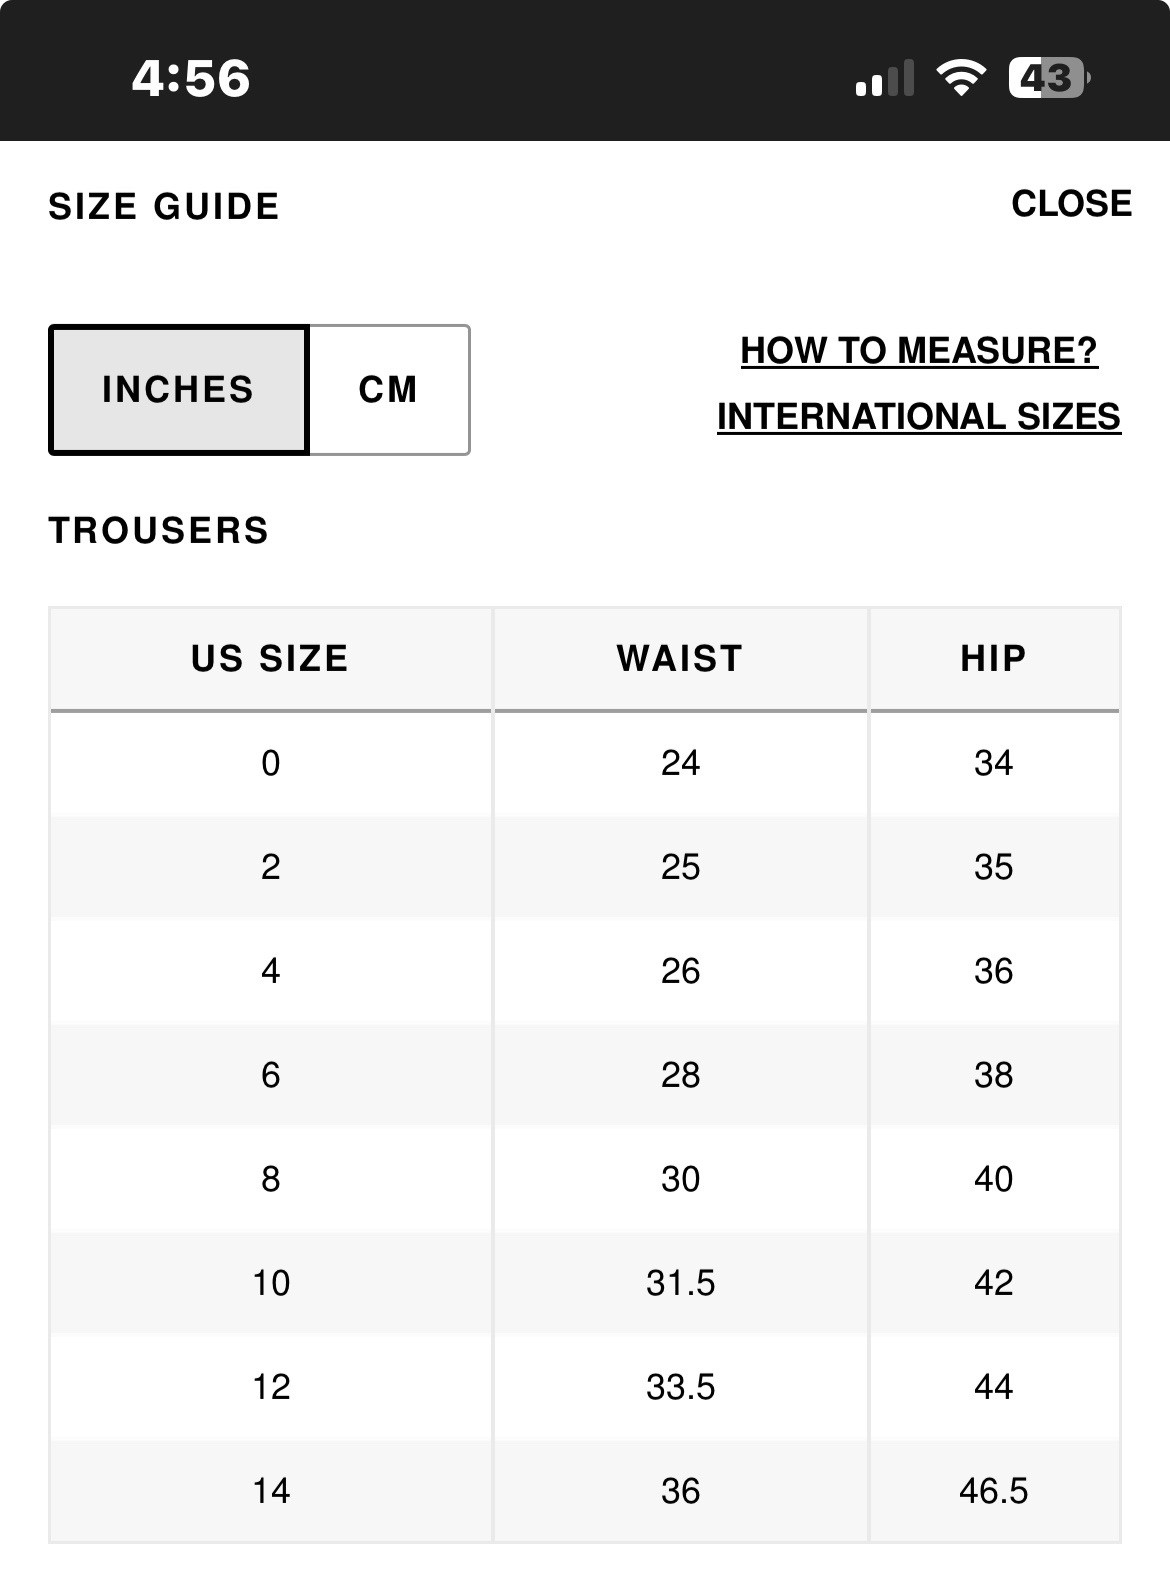Click the TROUSERS section heading

coord(159,531)
